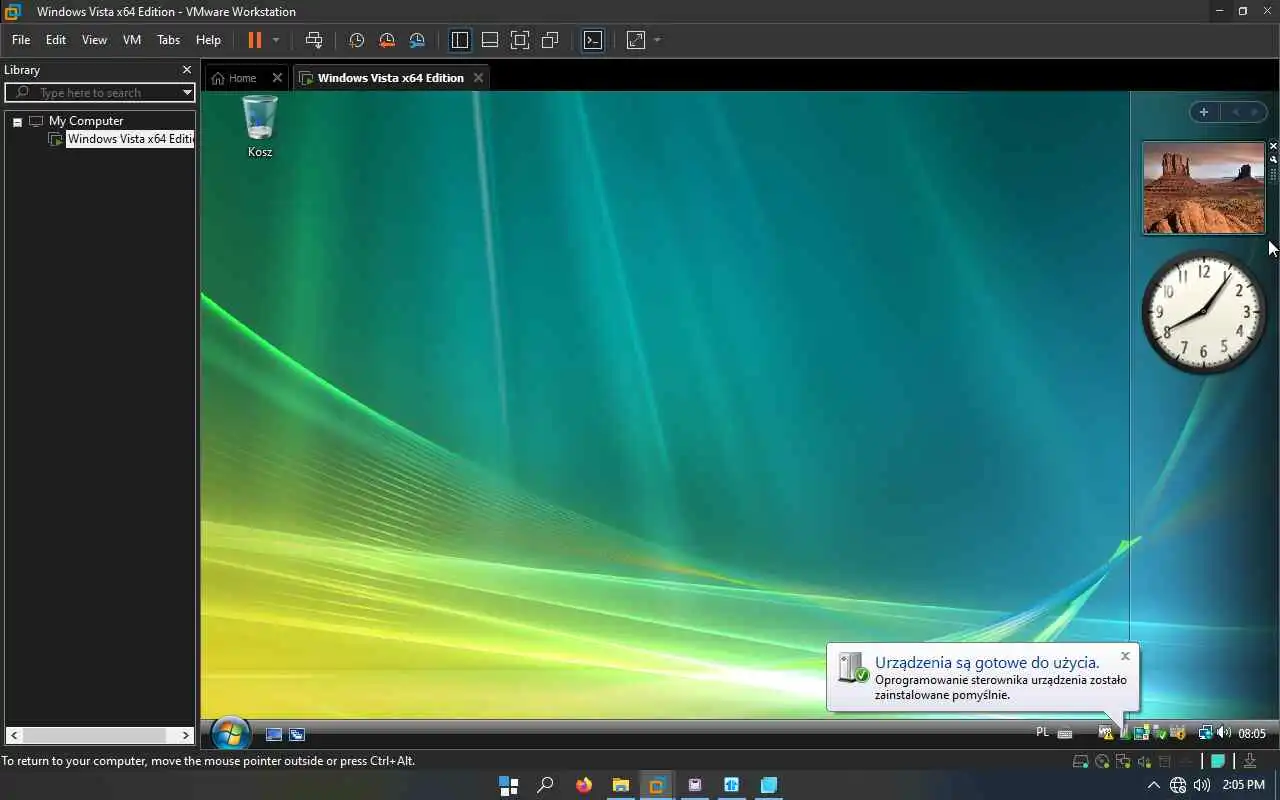Toggle the library sidebar view icon
This screenshot has width=1280, height=800.
pos(460,40)
